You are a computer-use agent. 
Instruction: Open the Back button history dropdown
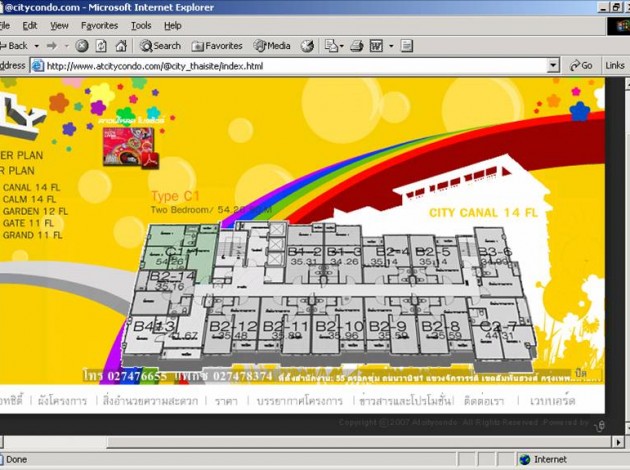37,46
